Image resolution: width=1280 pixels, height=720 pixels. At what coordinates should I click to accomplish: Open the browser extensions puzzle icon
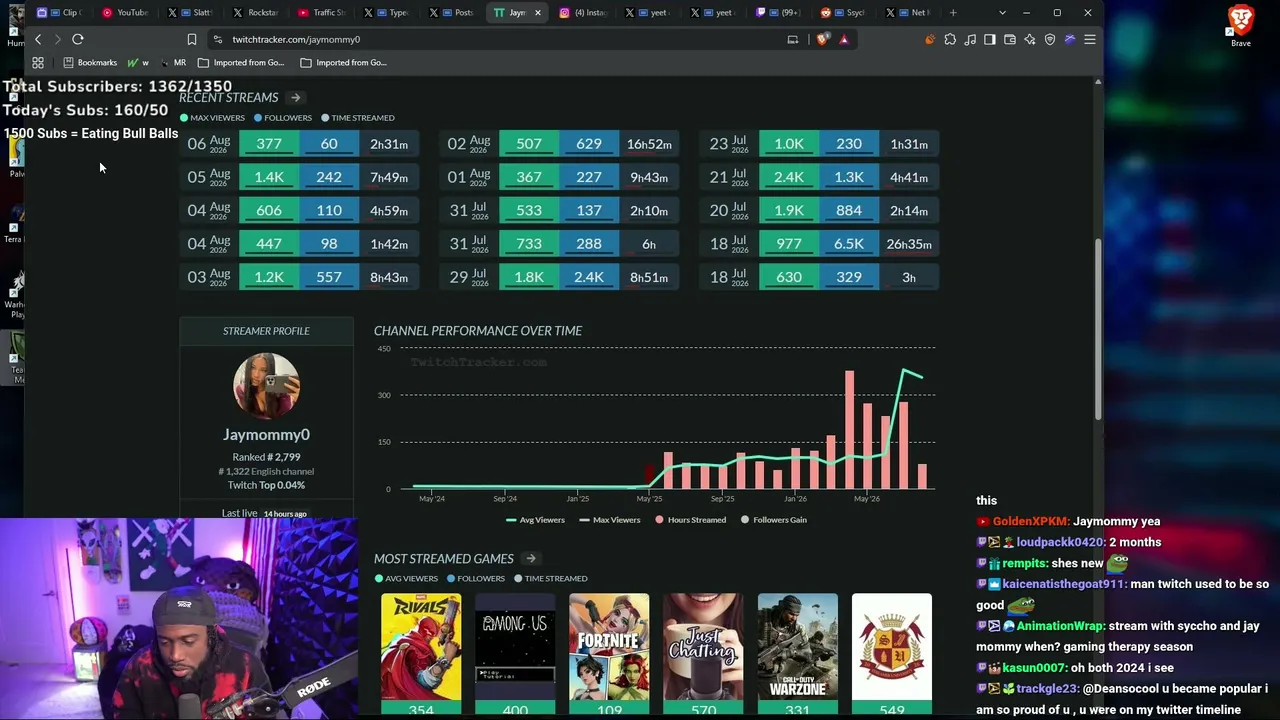pyautogui.click(x=950, y=39)
